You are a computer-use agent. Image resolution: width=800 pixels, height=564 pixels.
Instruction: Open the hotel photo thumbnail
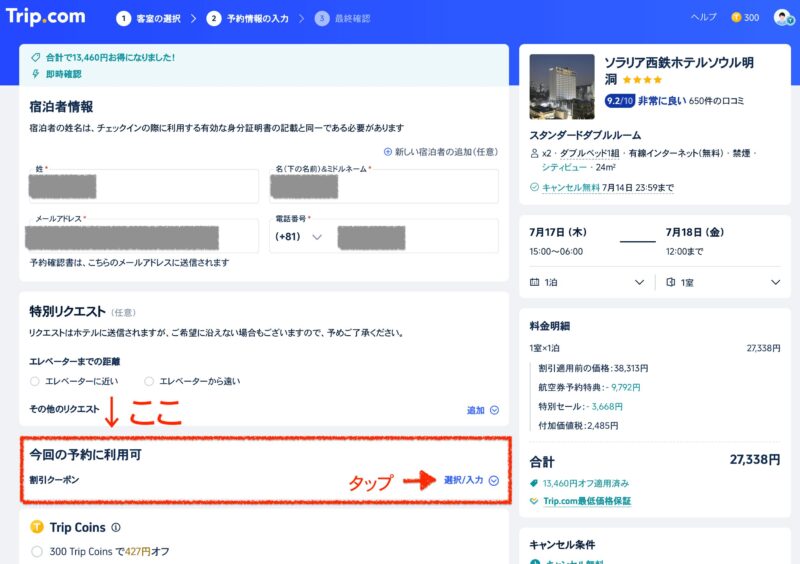click(x=562, y=87)
